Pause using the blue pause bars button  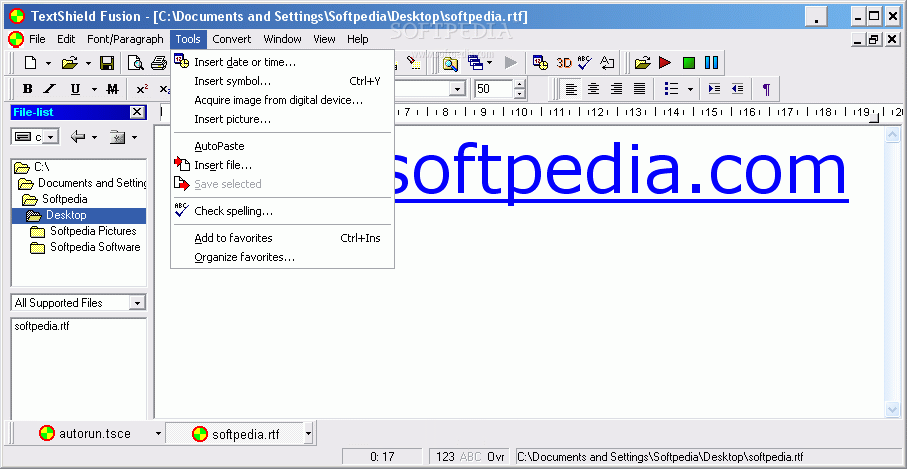tap(711, 62)
